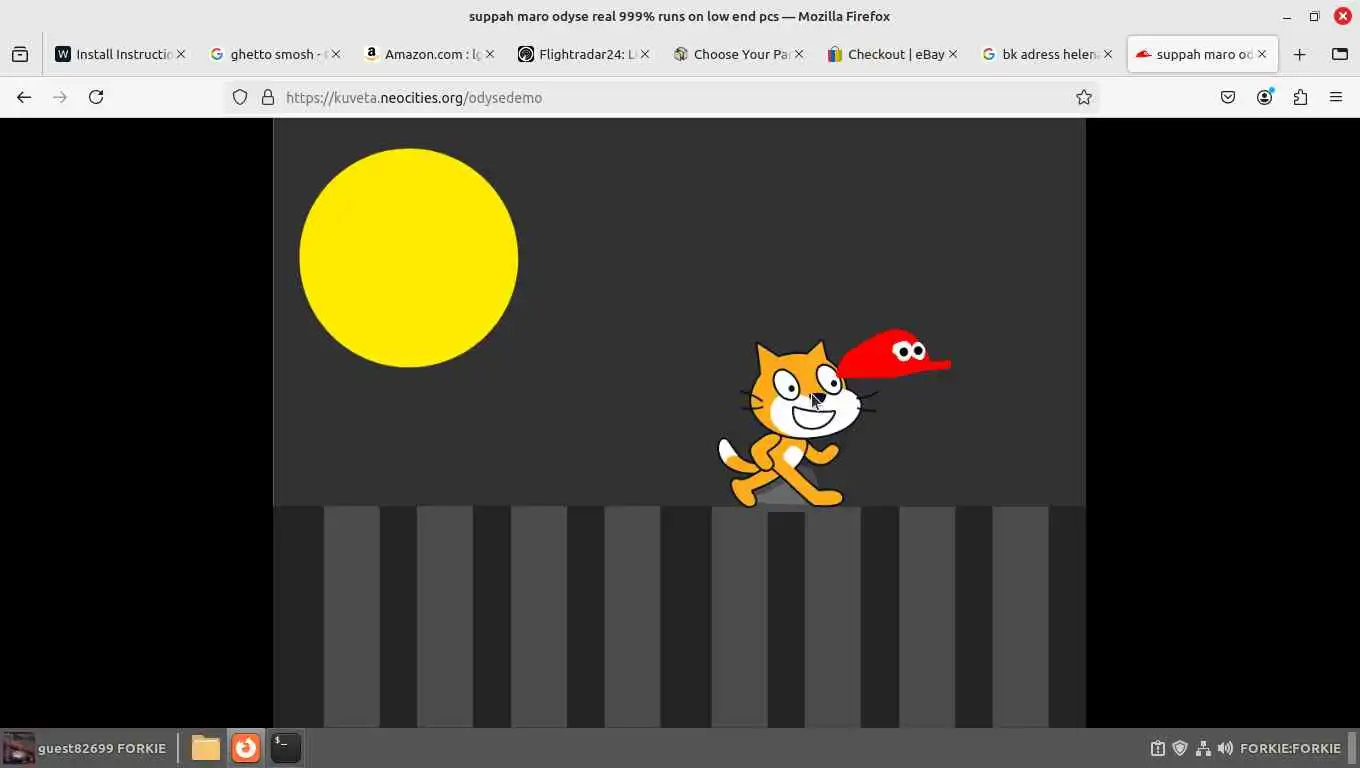Minimize the Firefox window

click(x=1287, y=16)
